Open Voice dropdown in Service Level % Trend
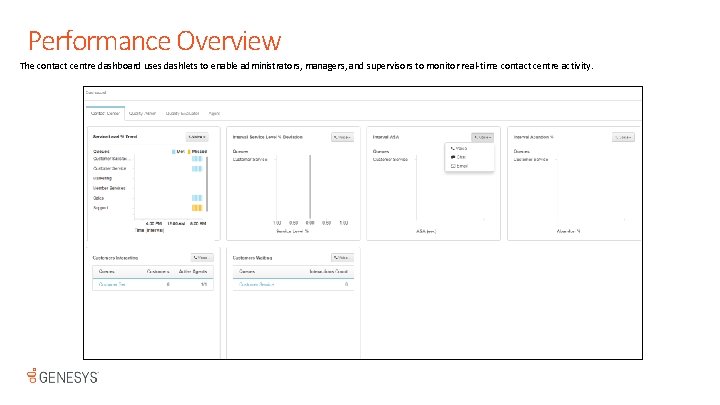Image resolution: width=720 pixels, height=405 pixels. [x=197, y=137]
